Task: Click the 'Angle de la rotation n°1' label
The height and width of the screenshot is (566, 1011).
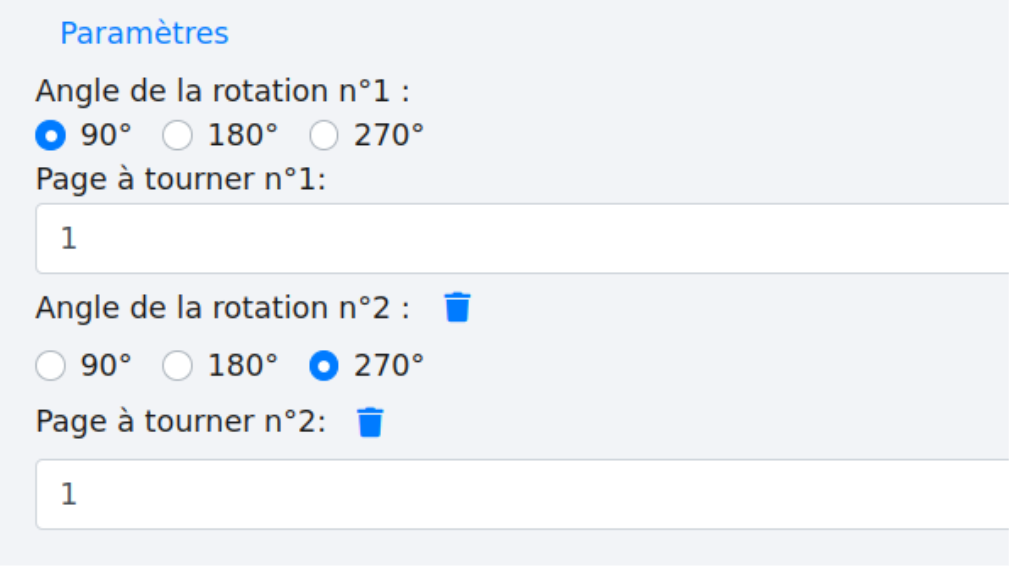Action: 222,91
